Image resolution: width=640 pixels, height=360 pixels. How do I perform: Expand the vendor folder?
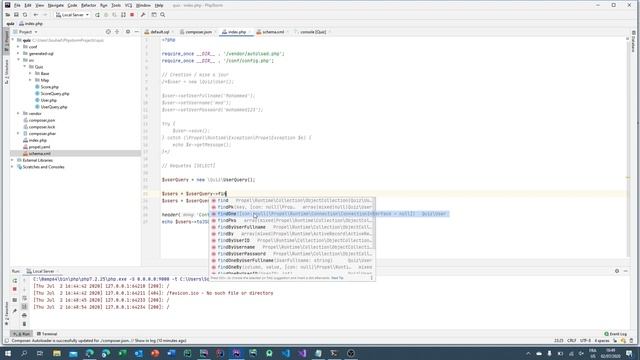18,113
